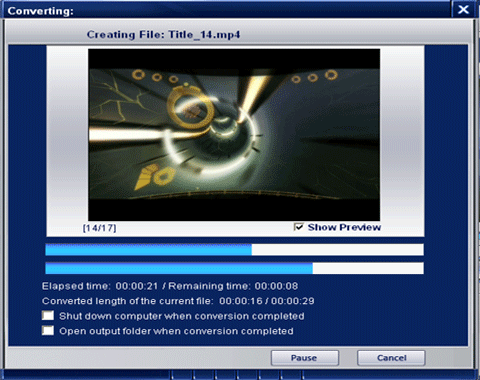This screenshot has height=380, width=480.
Task: Close the Converting dialog with the X
Action: [x=463, y=9]
